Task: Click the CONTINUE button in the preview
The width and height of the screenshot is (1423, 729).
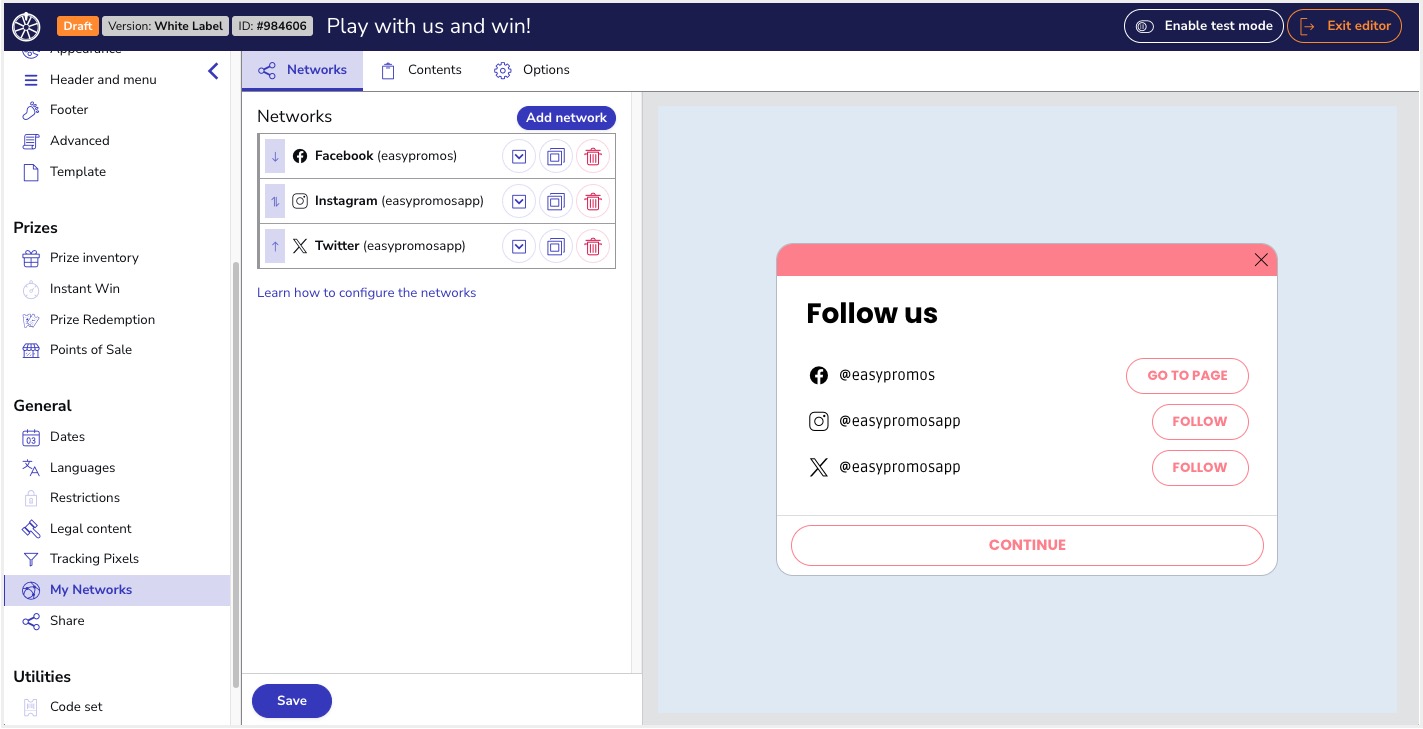Action: [x=1027, y=546]
